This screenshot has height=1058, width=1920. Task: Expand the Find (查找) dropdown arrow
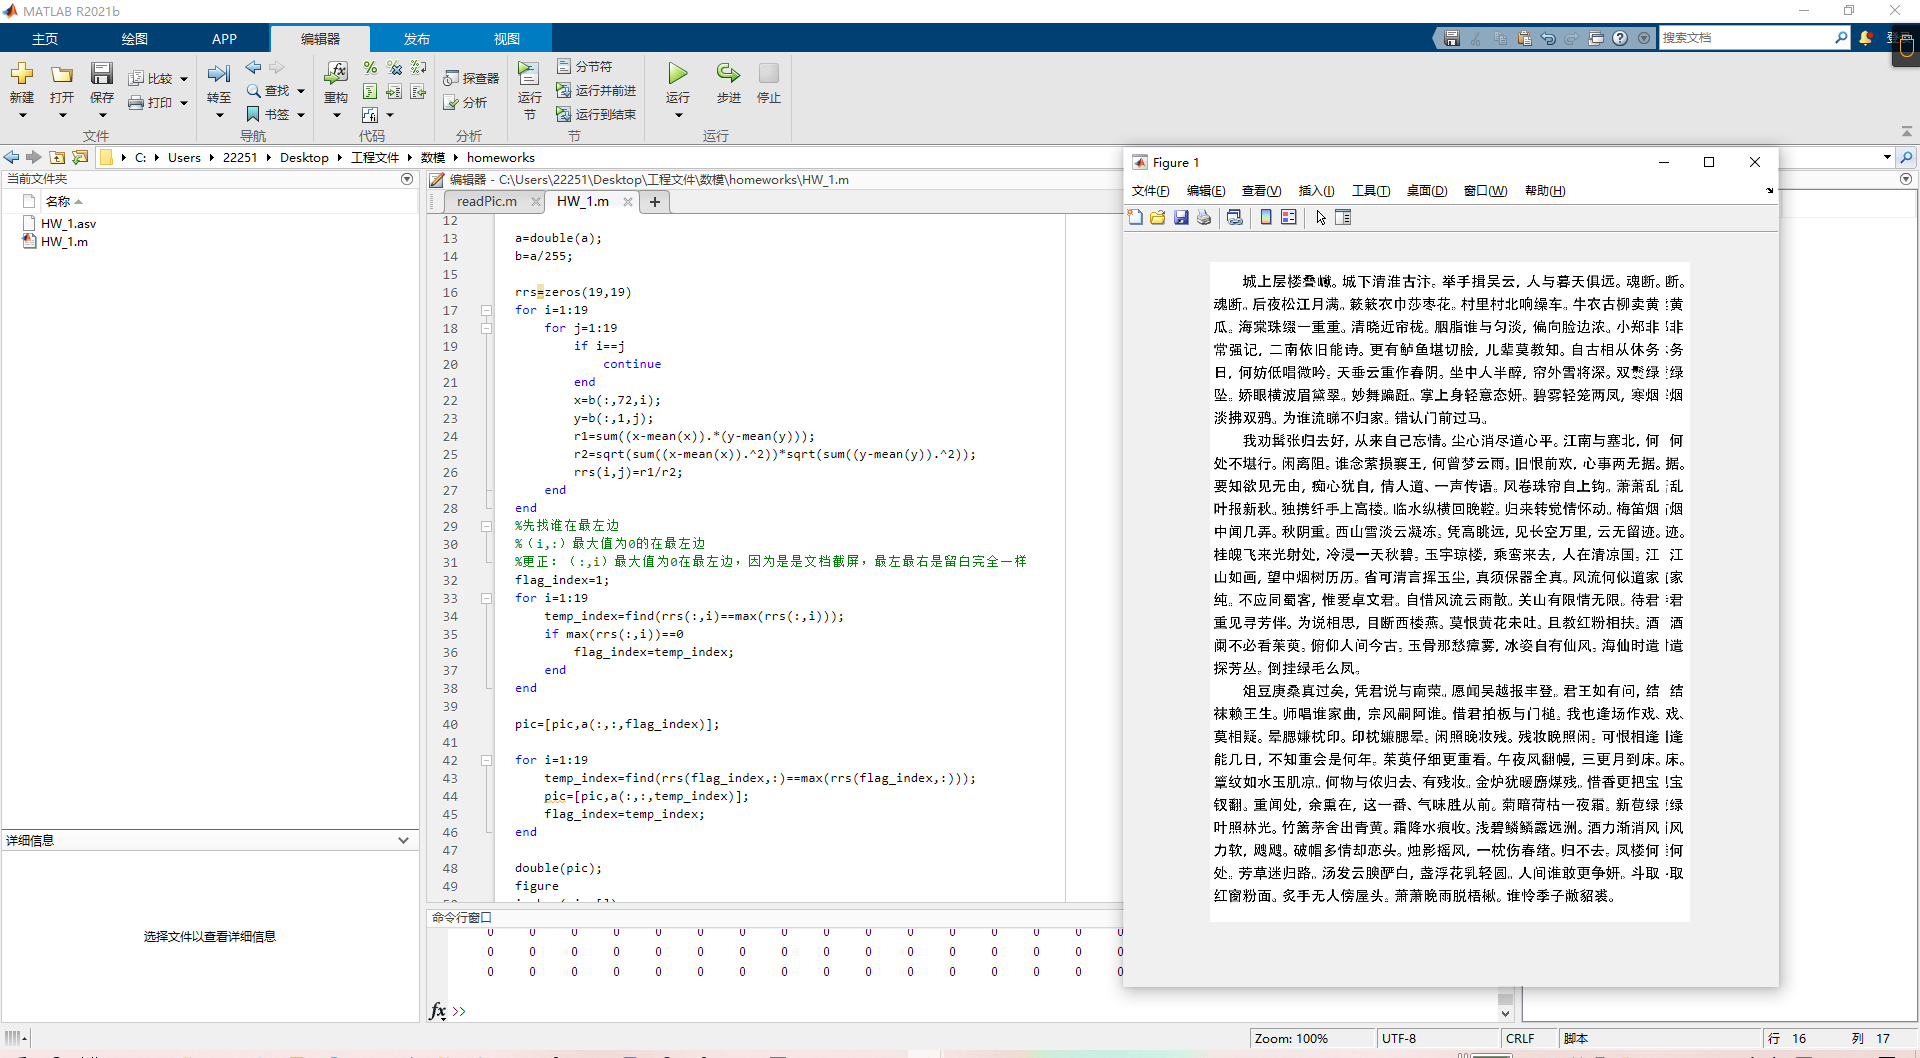click(x=301, y=91)
